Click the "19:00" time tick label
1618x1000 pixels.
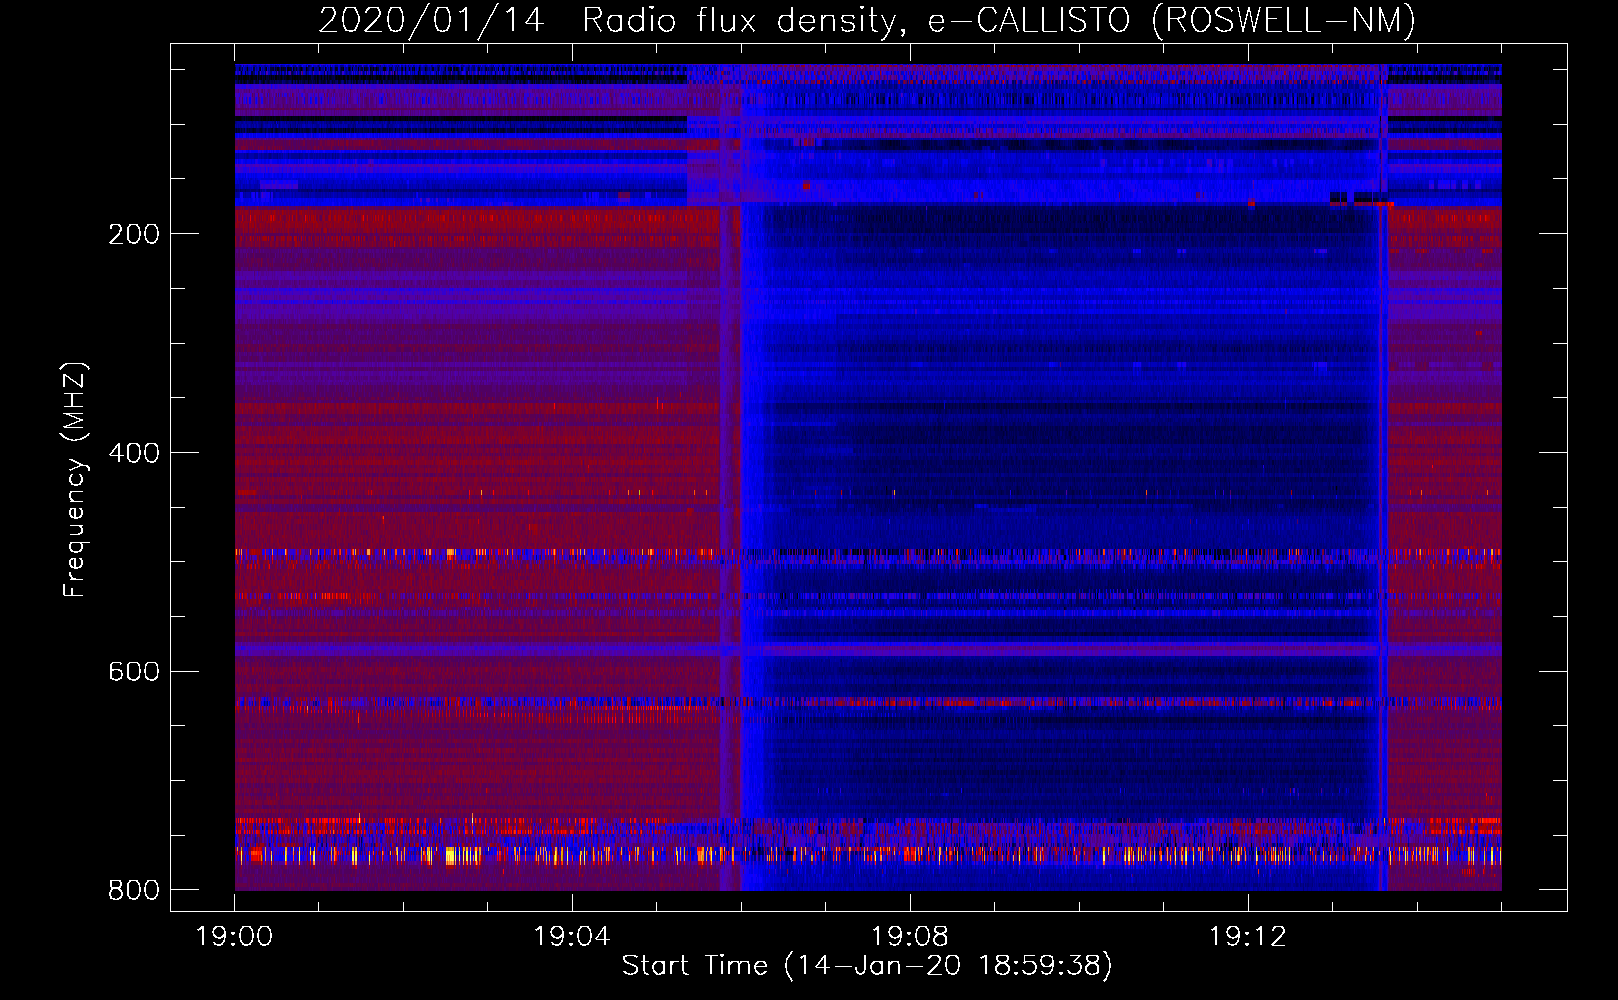pos(235,937)
